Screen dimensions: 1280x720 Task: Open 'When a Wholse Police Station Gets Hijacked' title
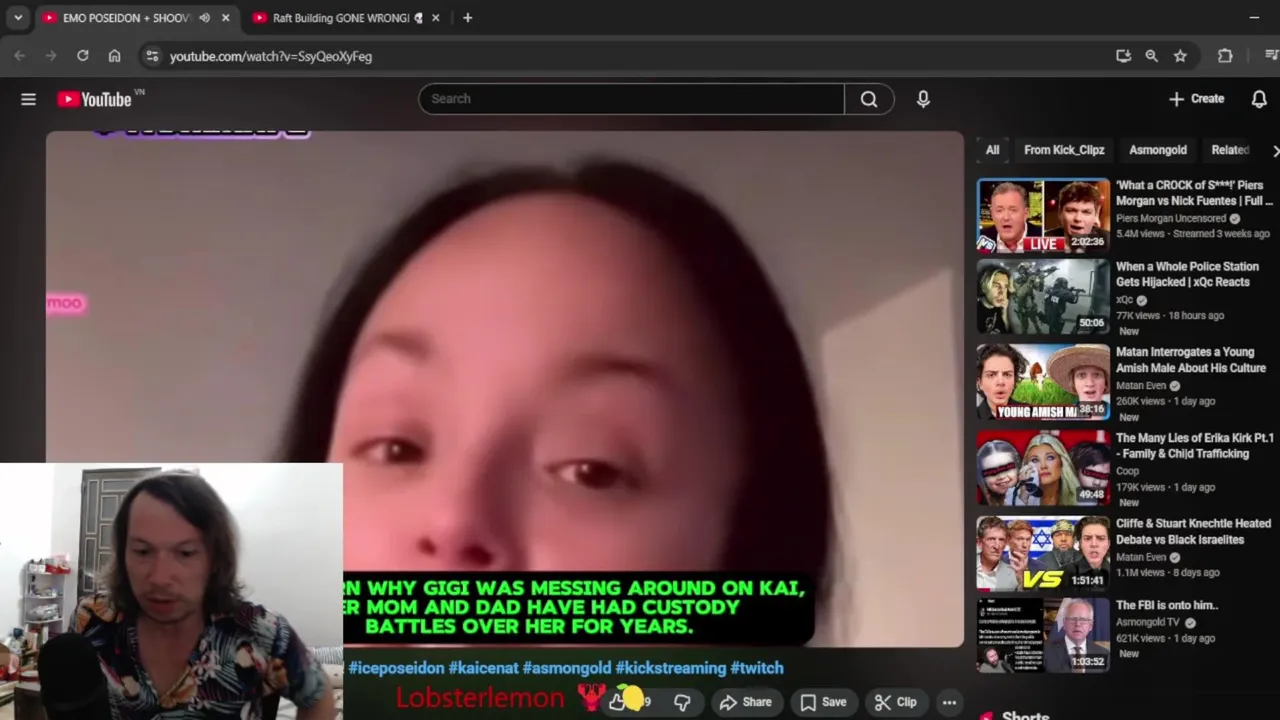[1187, 274]
